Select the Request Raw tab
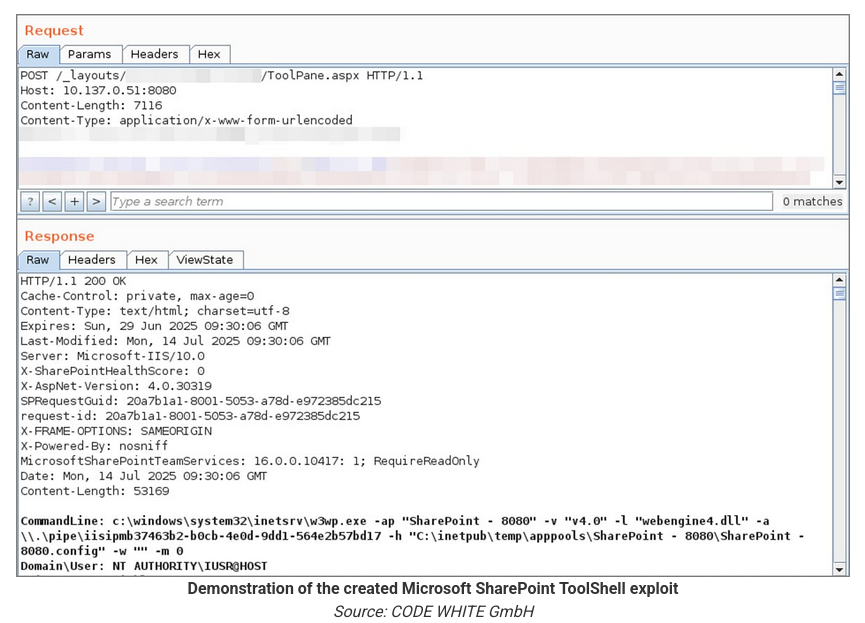The width and height of the screenshot is (865, 623). coord(38,54)
